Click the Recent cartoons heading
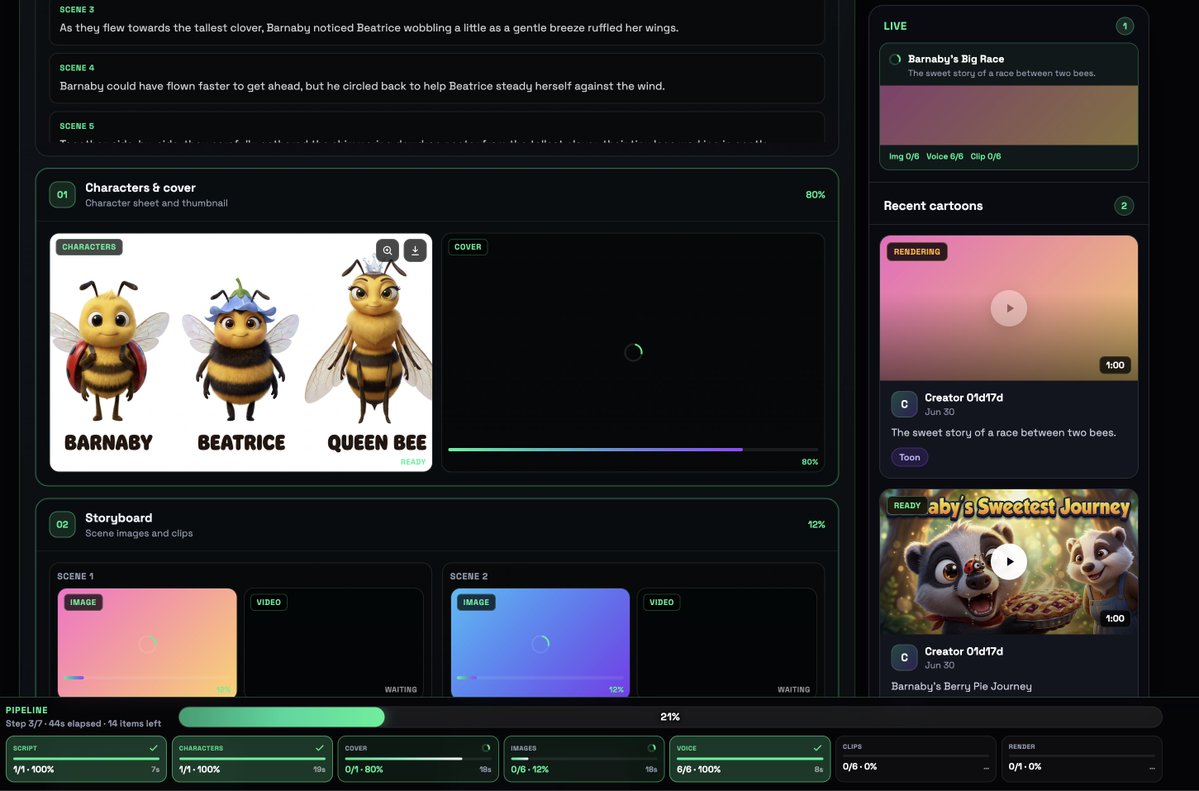 pyautogui.click(x=933, y=206)
